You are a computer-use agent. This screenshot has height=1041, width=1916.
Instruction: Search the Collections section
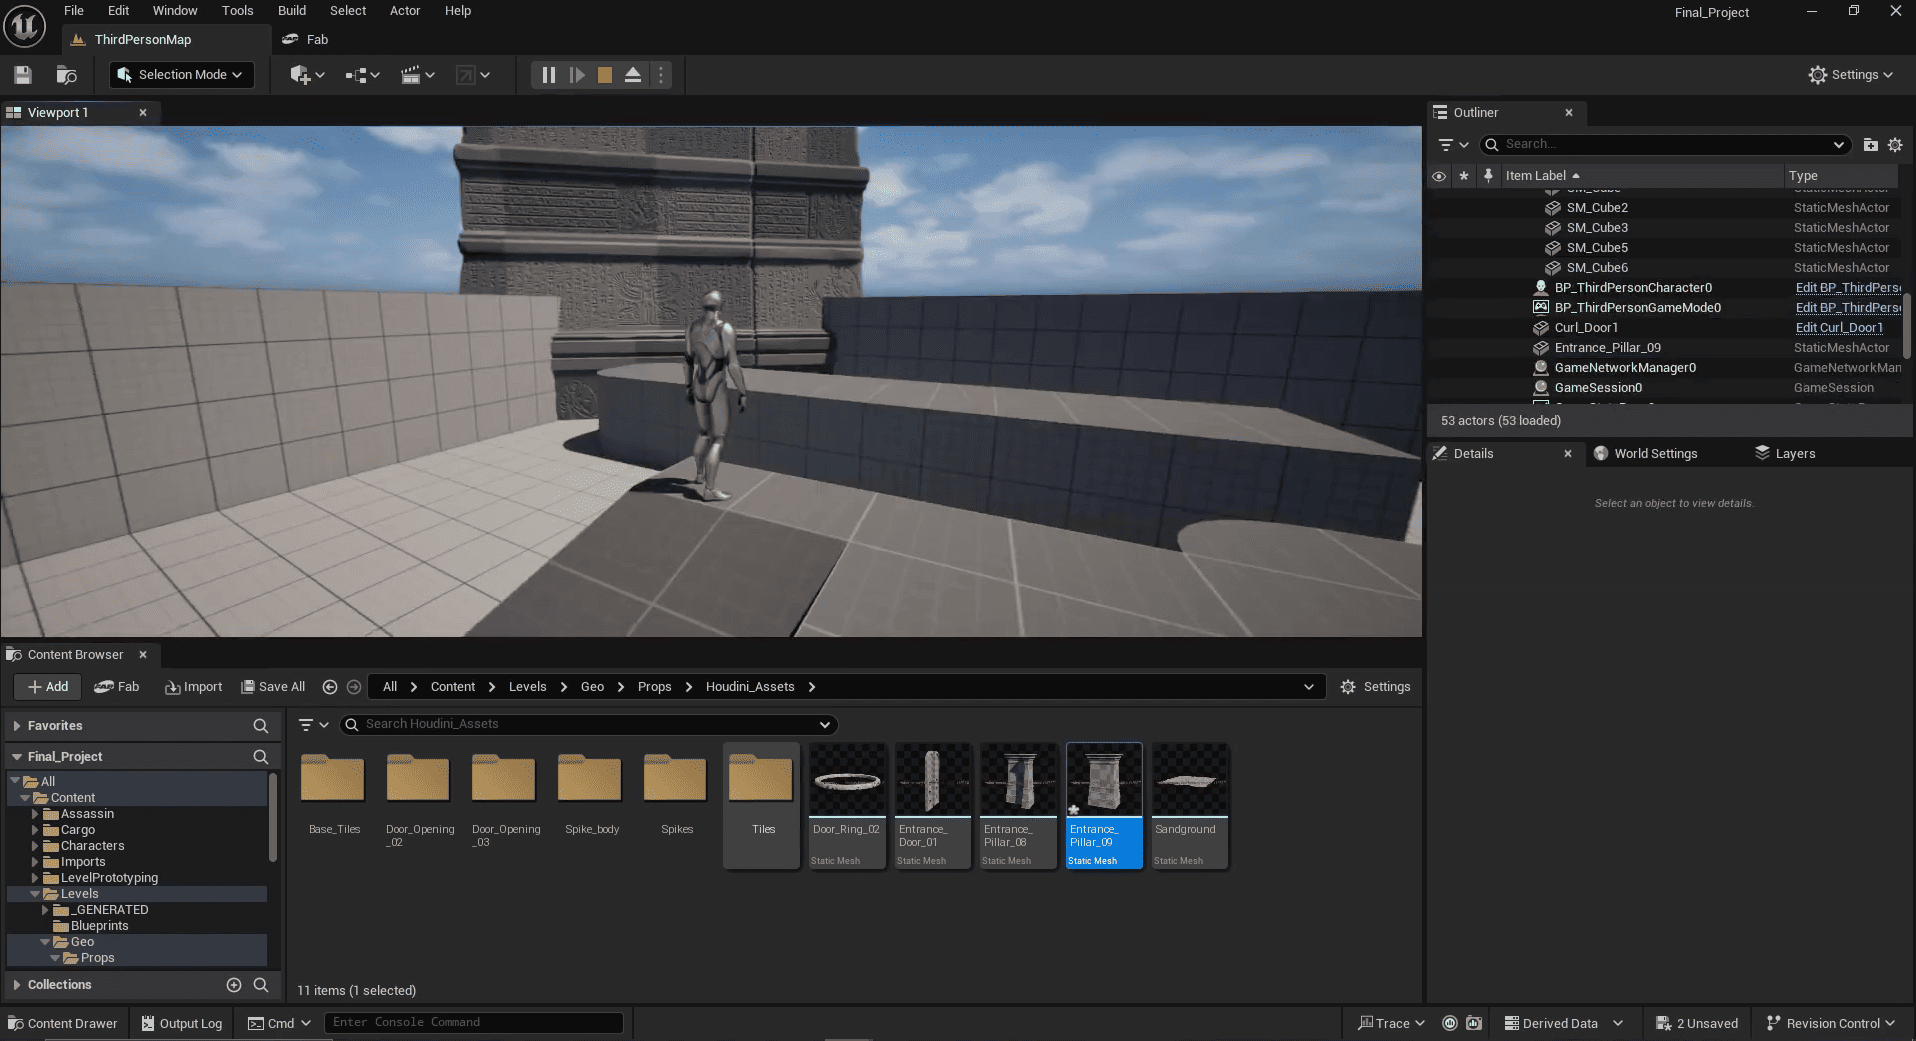pos(261,985)
